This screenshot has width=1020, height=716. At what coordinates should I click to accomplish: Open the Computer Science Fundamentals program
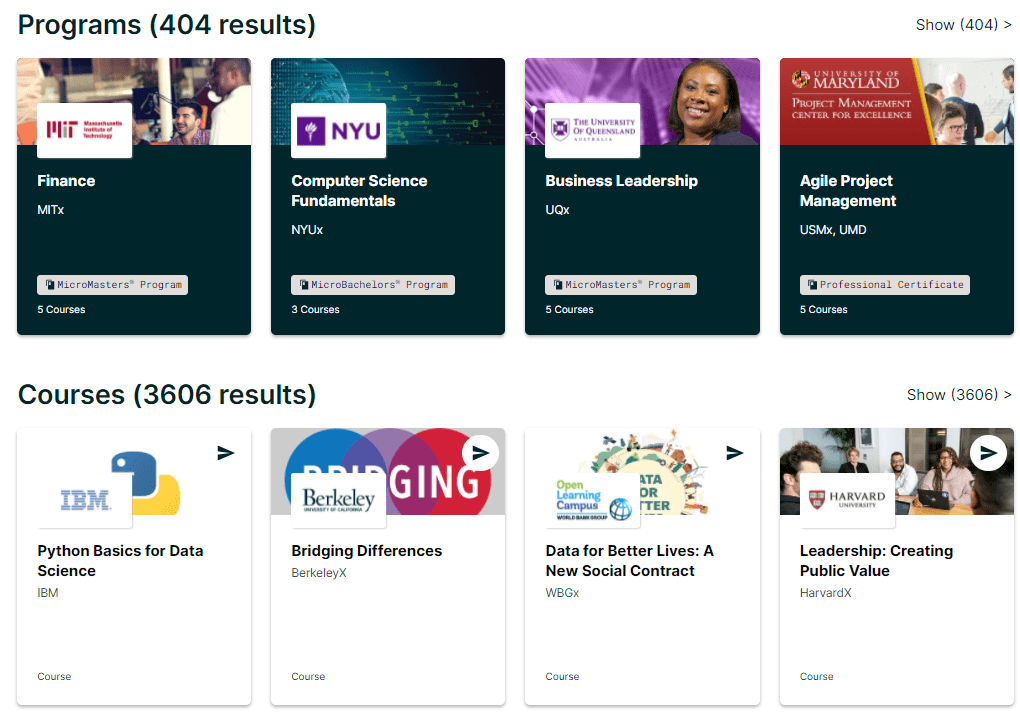coord(359,191)
